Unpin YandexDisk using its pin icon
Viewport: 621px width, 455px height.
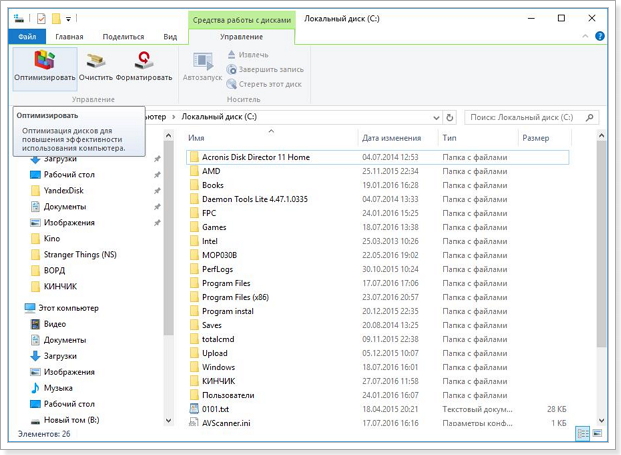[x=157, y=190]
